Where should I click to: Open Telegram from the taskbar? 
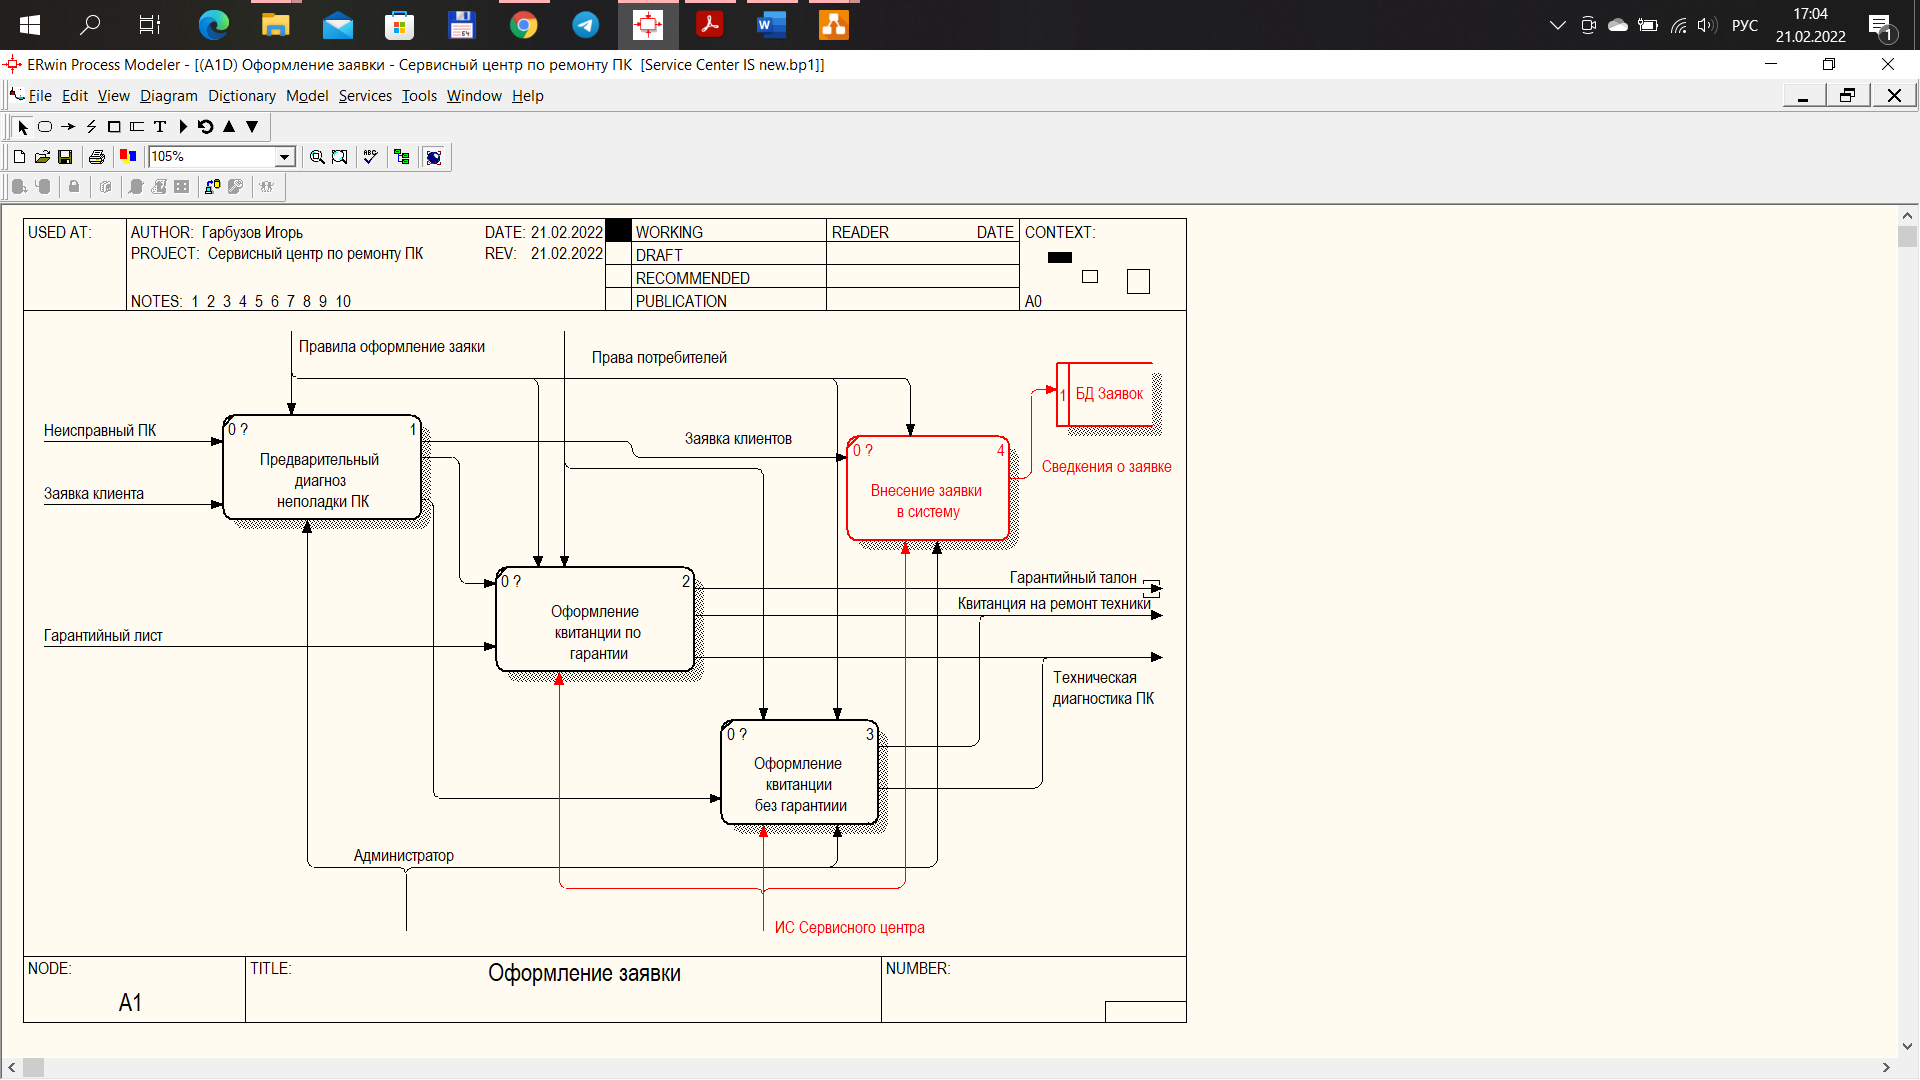[586, 25]
